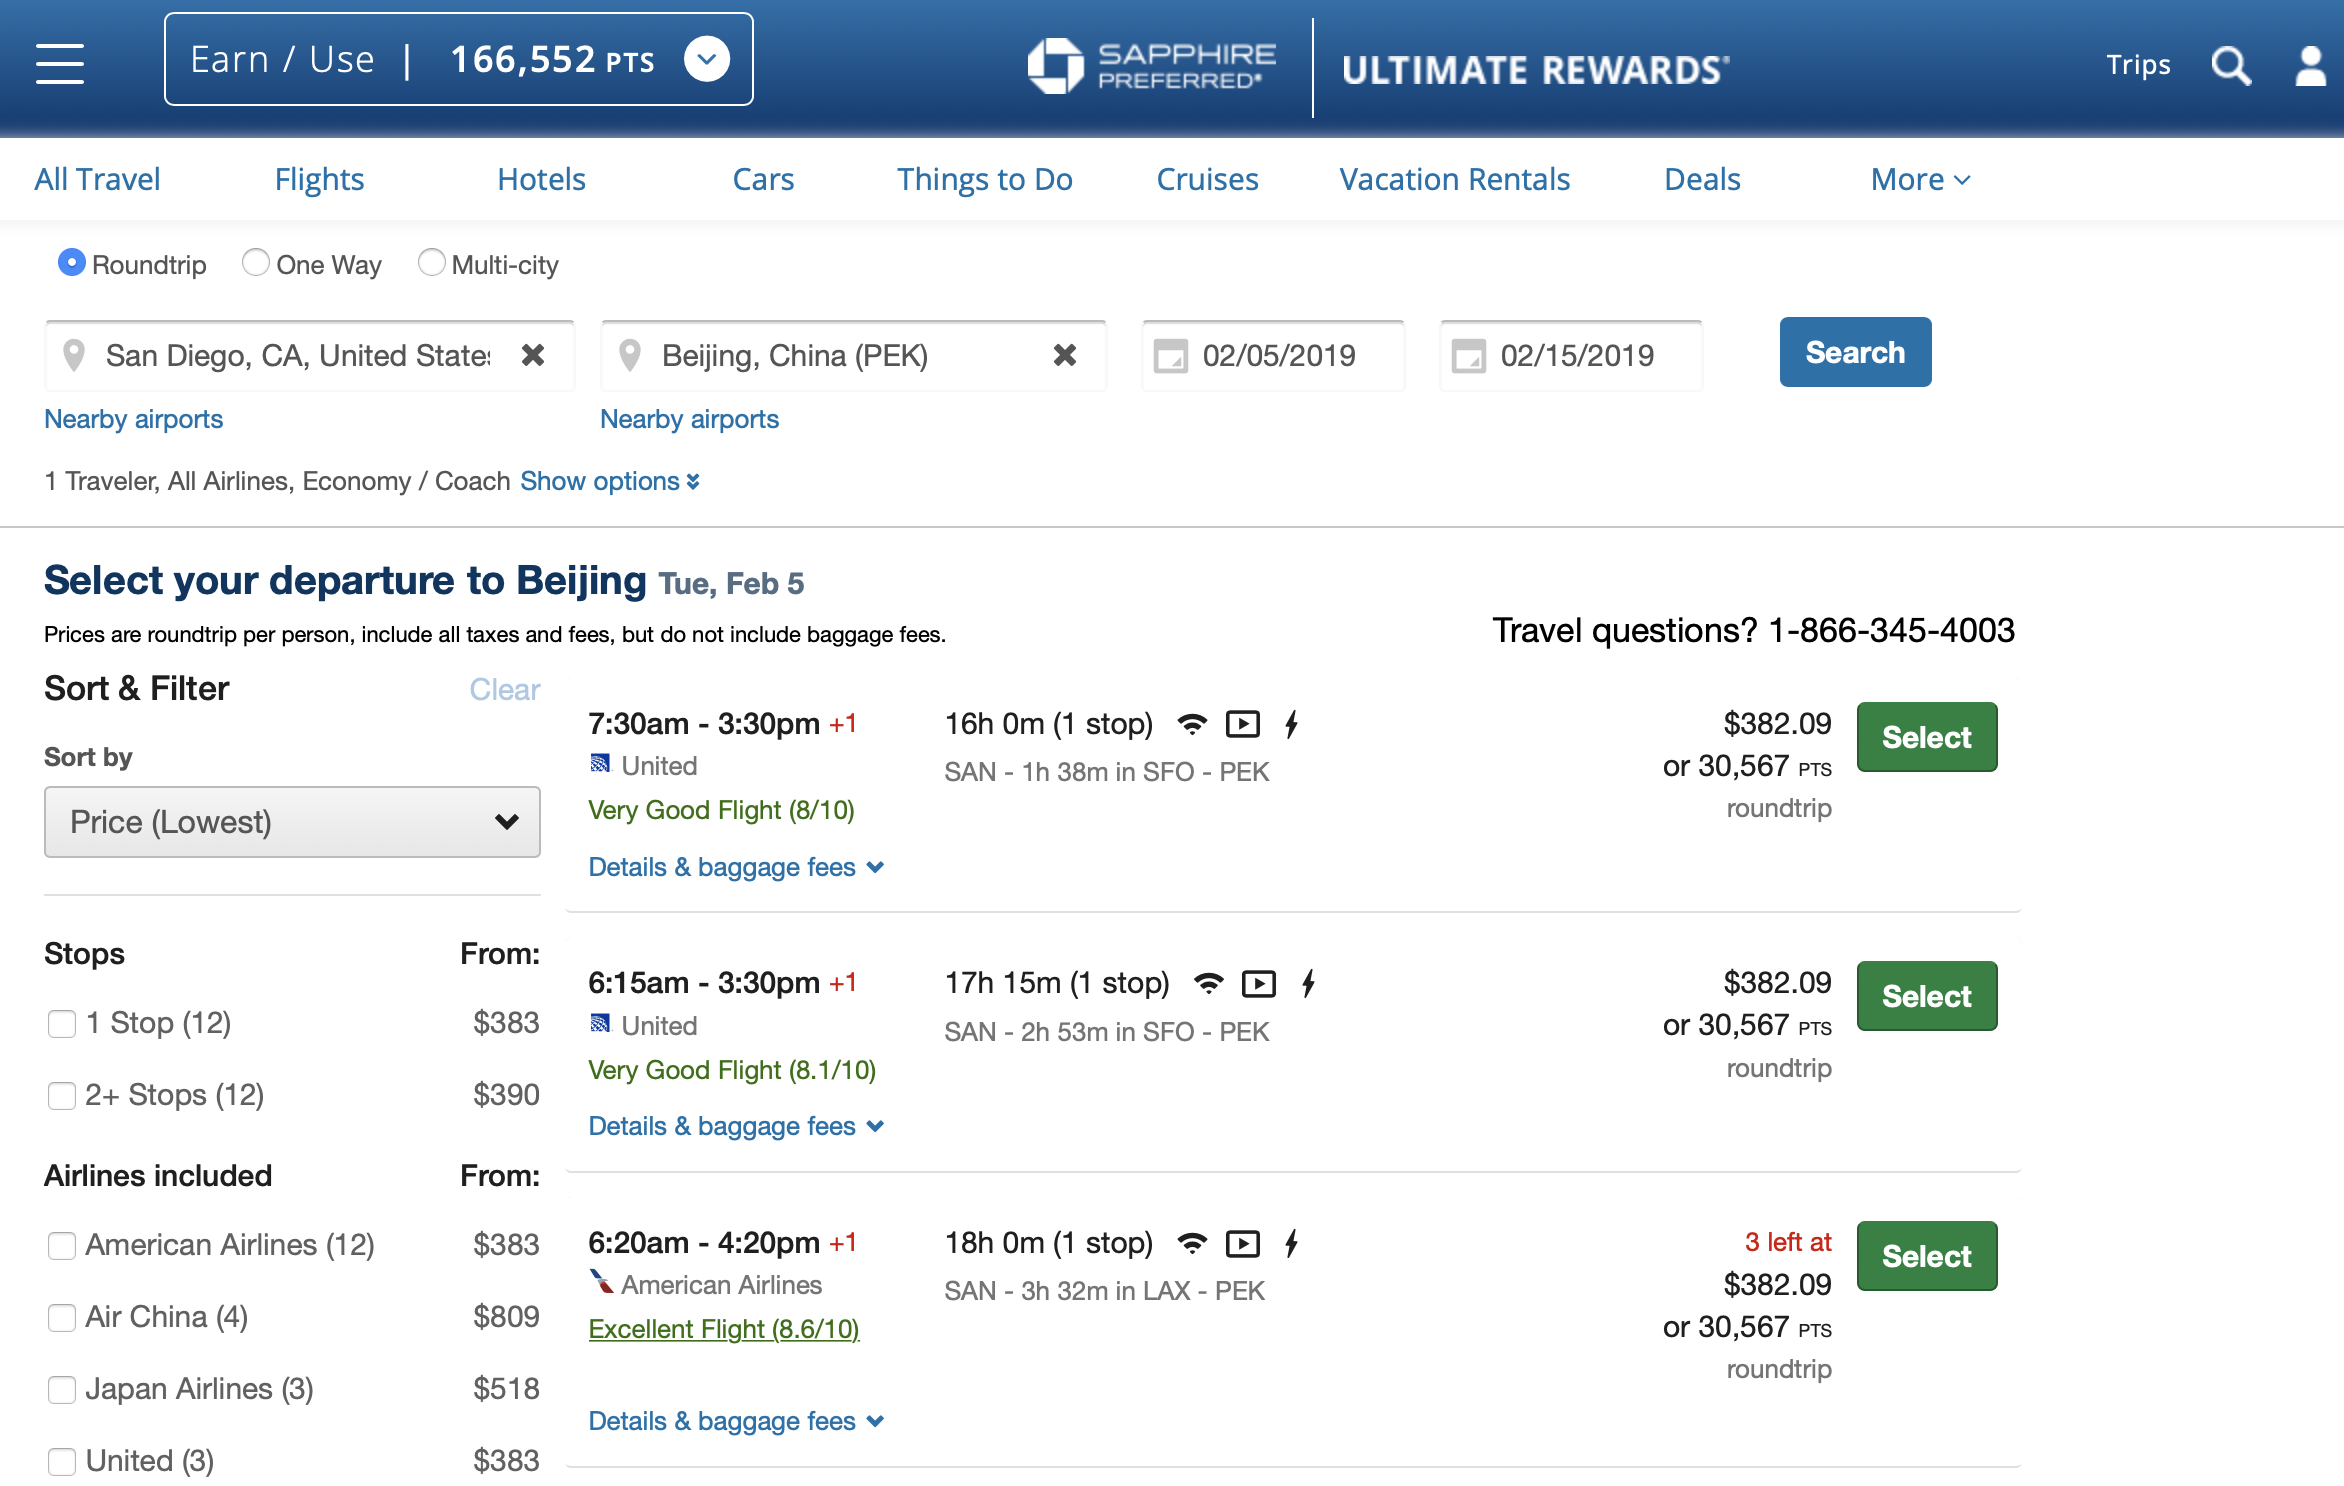
Task: Check the 1 Stop filter
Action: pyautogui.click(x=61, y=1024)
